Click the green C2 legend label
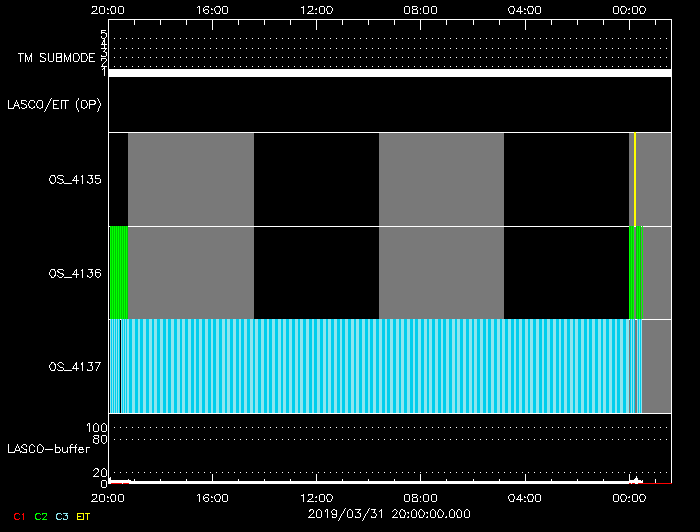The height and width of the screenshot is (532, 700). [40, 517]
